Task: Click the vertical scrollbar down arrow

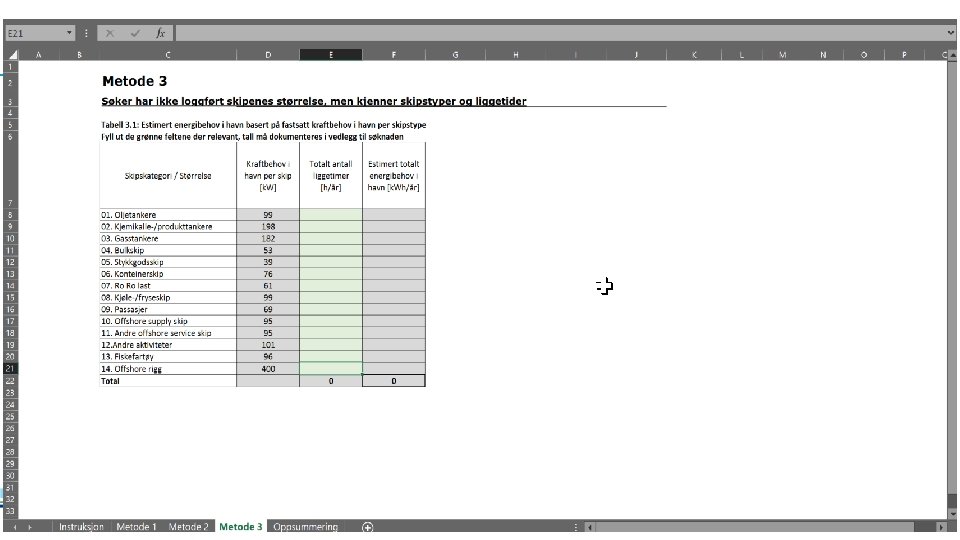Action: [952, 513]
